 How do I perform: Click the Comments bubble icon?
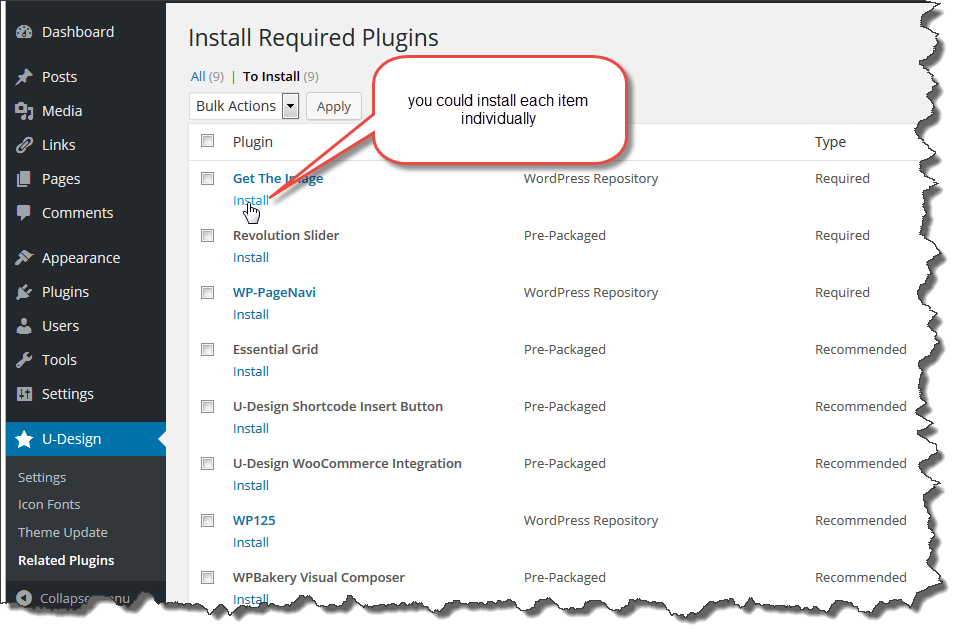24,213
